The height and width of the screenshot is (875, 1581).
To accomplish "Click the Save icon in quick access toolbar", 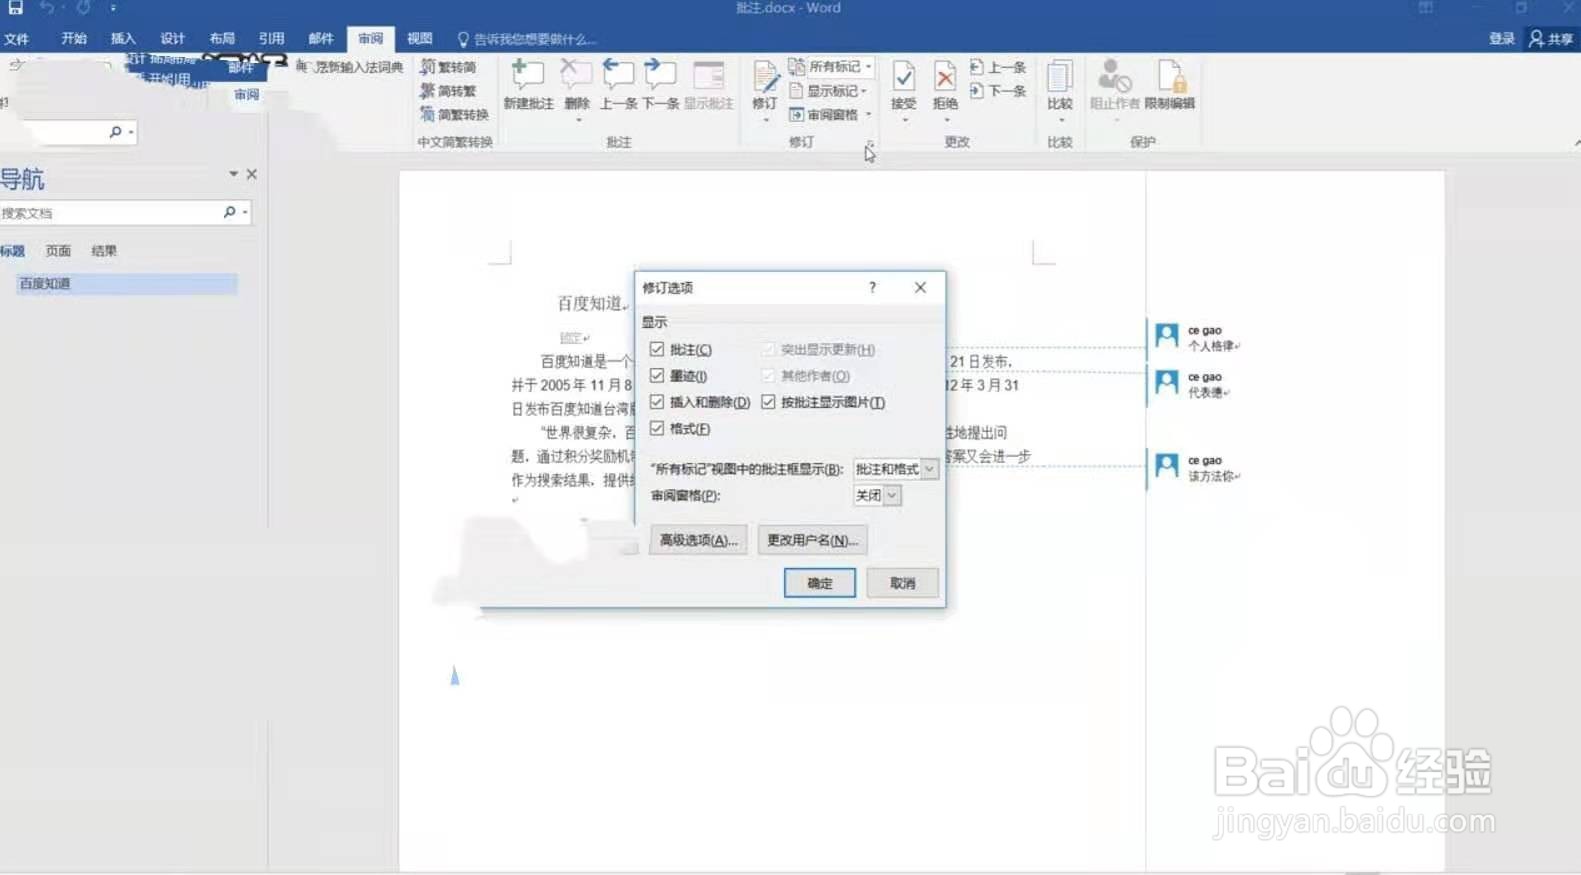I will click(x=15, y=7).
